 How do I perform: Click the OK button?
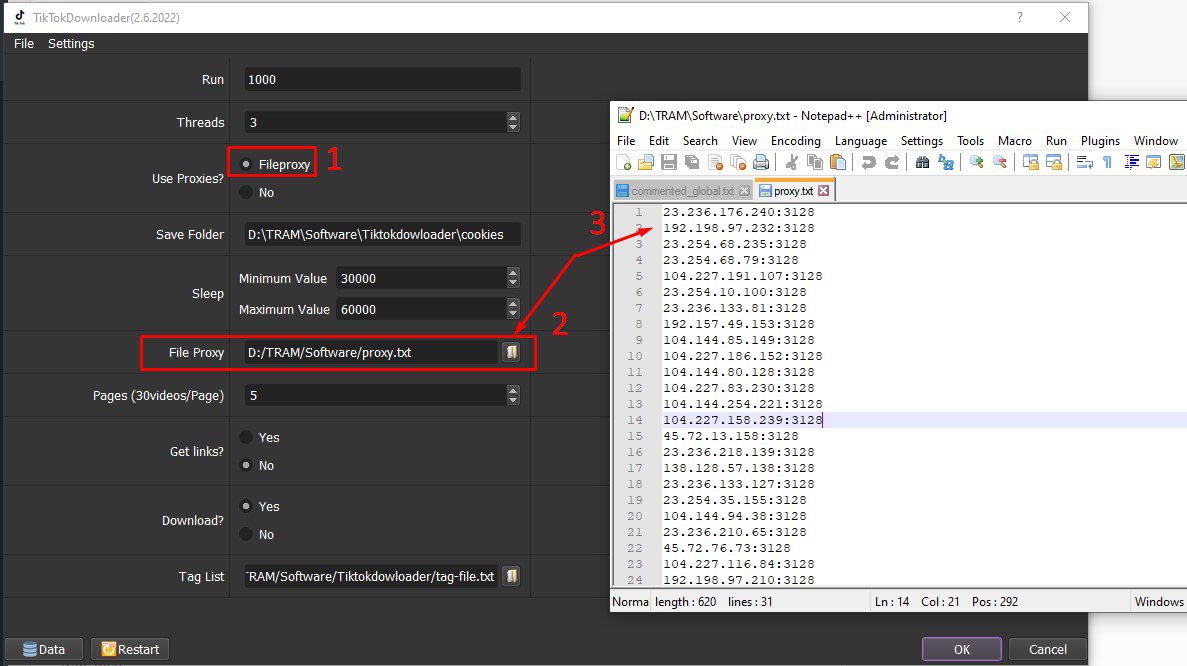coord(961,649)
